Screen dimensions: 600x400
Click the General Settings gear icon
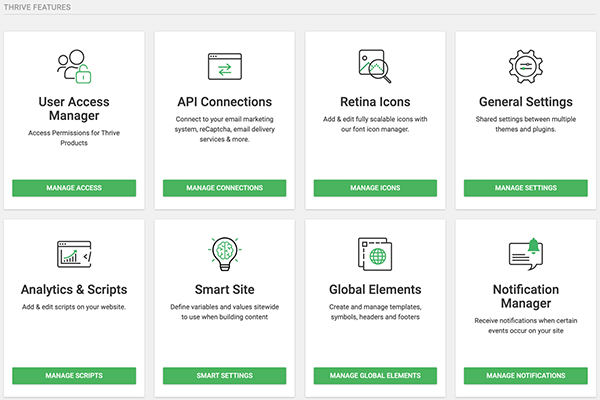(x=526, y=67)
